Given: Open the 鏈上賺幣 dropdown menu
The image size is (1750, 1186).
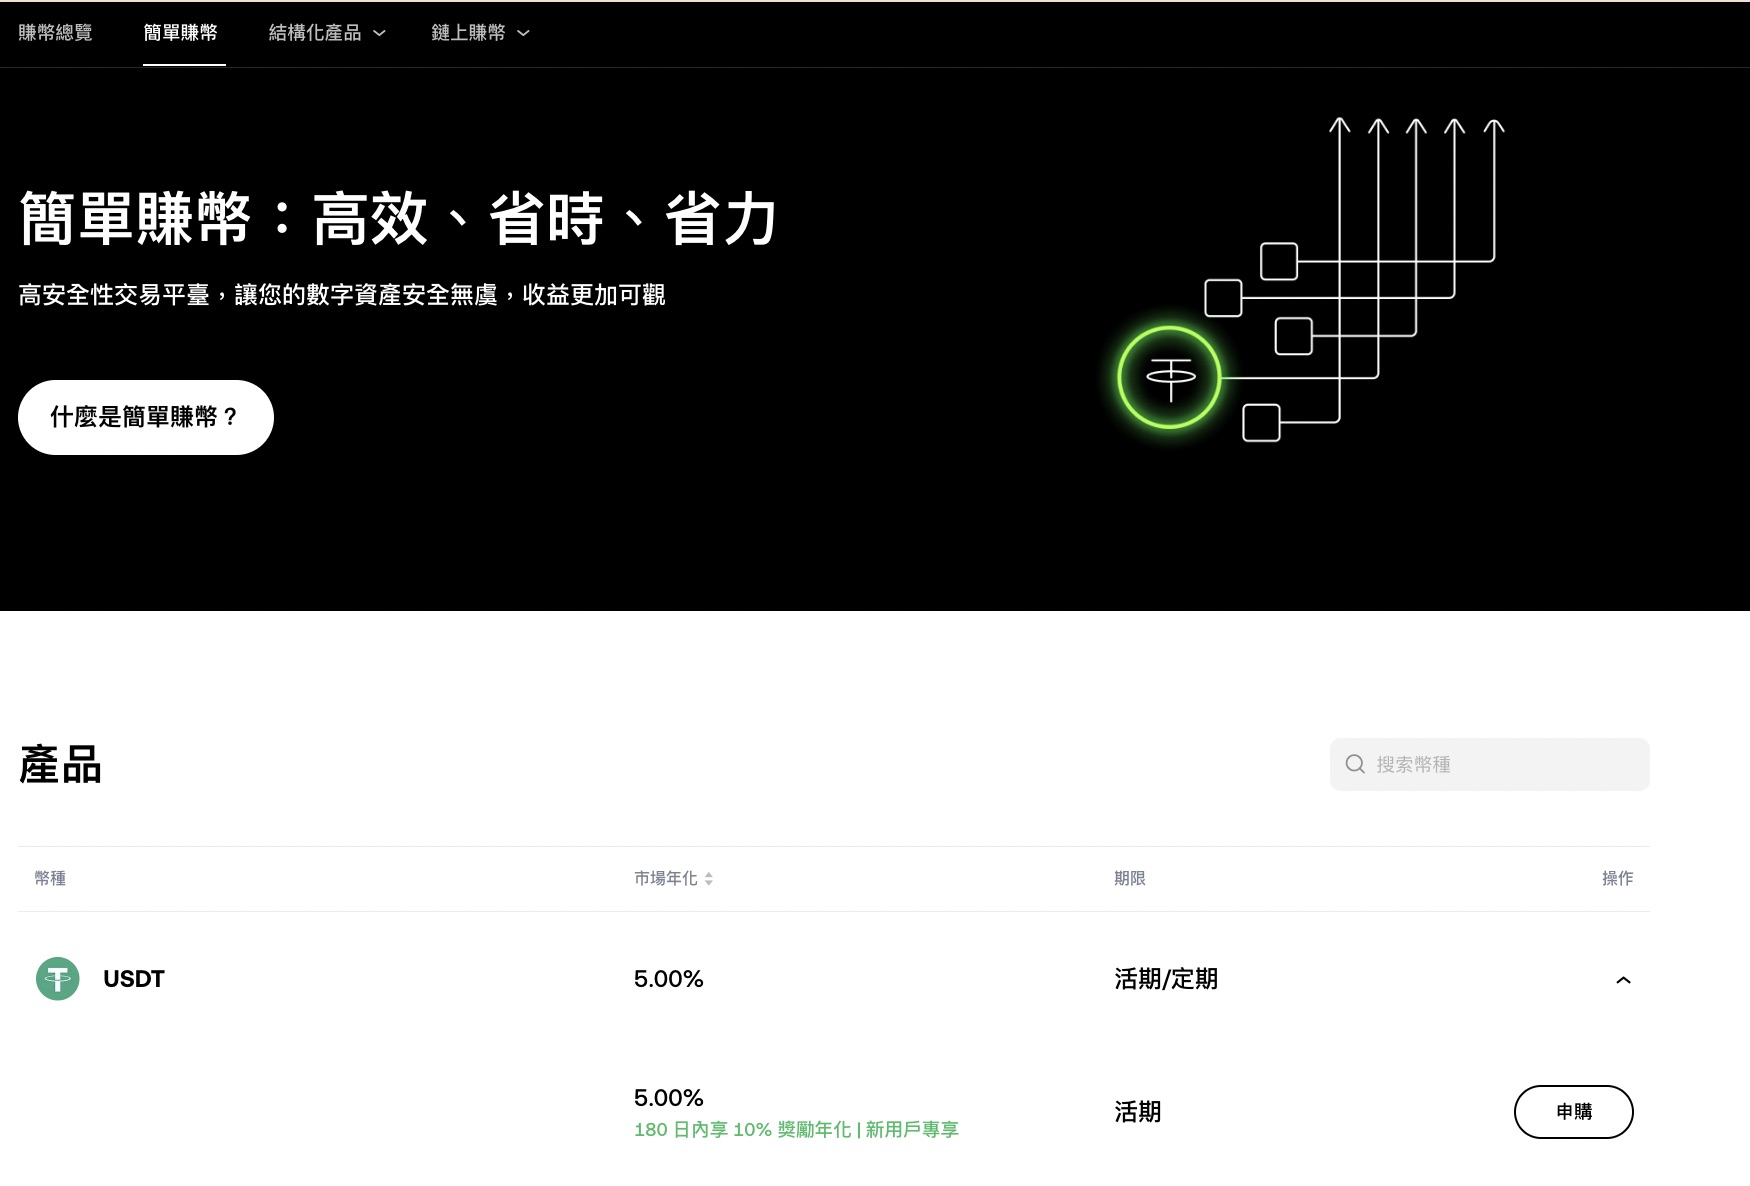Looking at the screenshot, I should [480, 32].
